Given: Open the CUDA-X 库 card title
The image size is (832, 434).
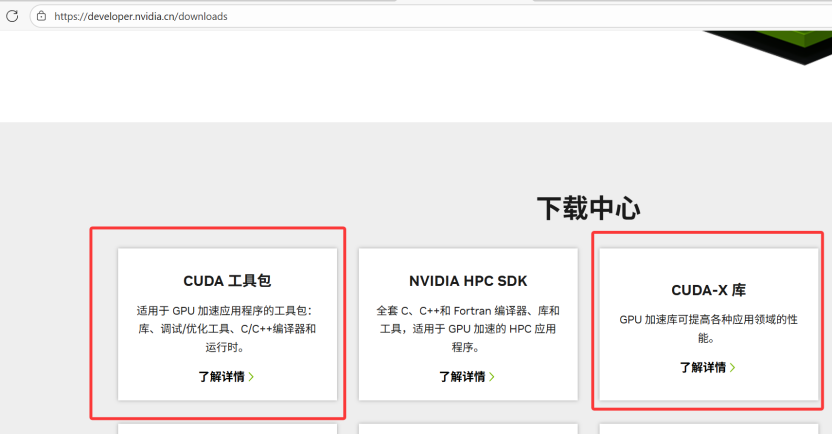Looking at the screenshot, I should [708, 290].
